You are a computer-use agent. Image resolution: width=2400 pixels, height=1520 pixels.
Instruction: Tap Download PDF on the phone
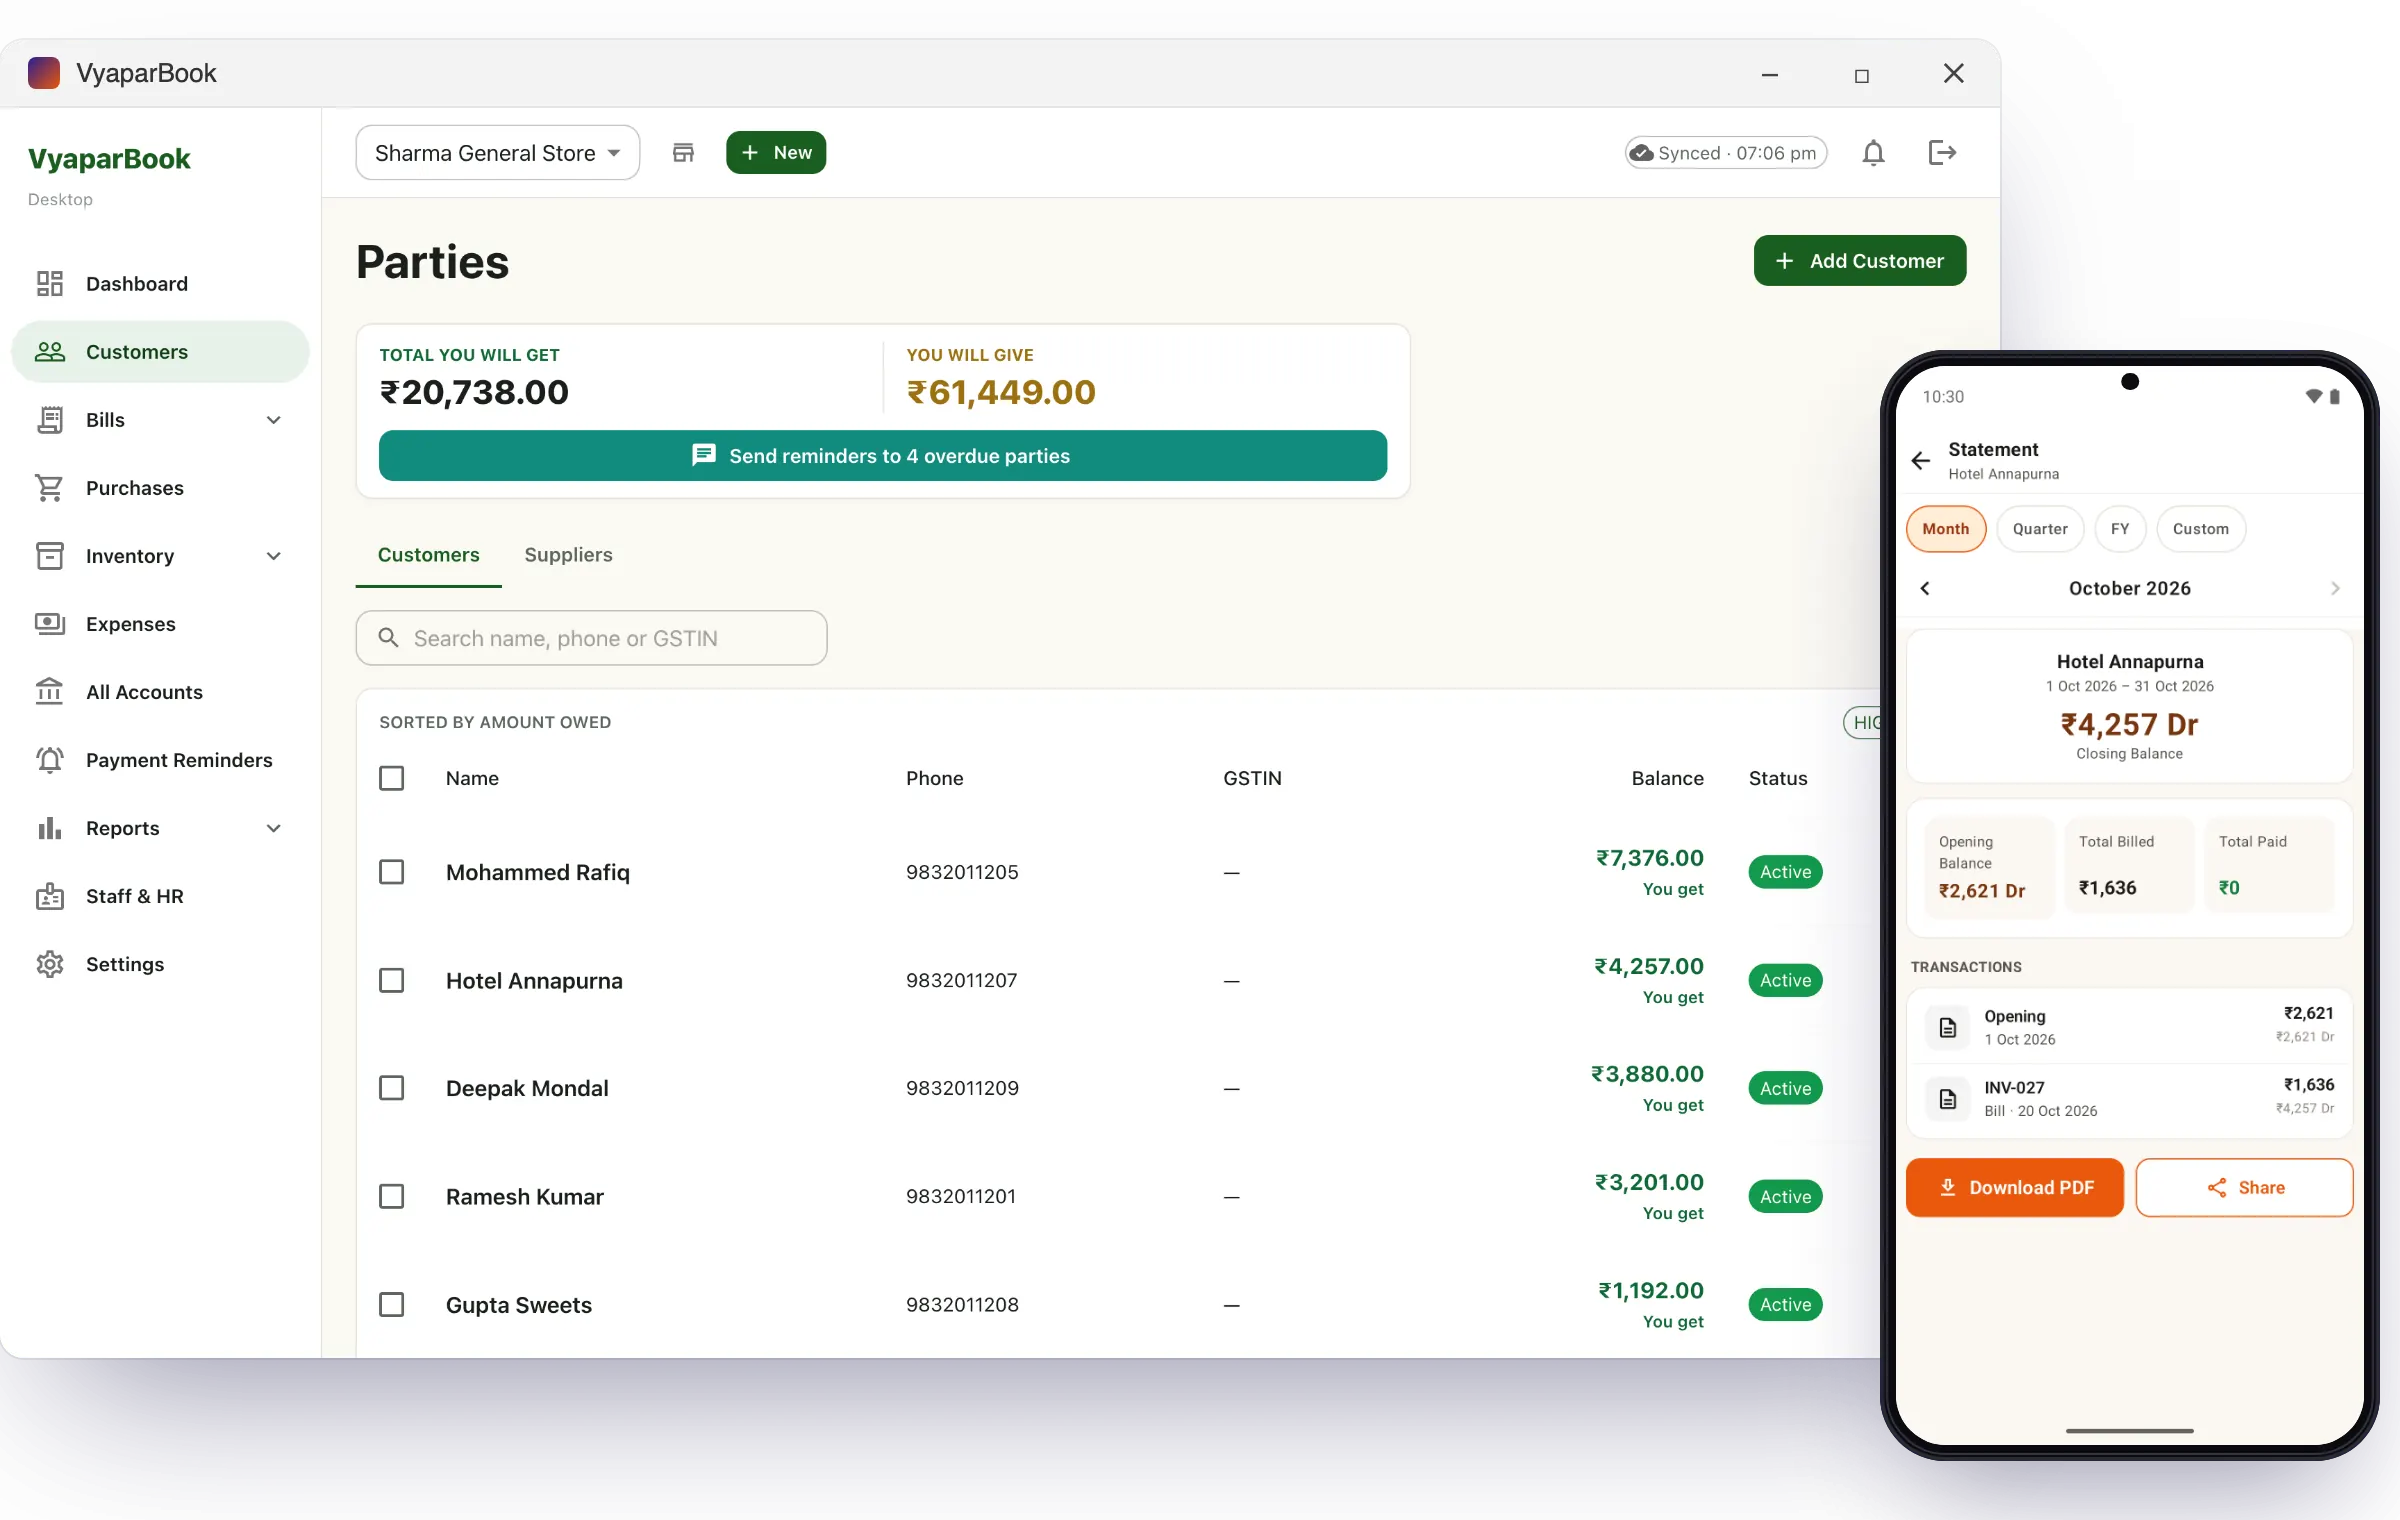2014,1188
